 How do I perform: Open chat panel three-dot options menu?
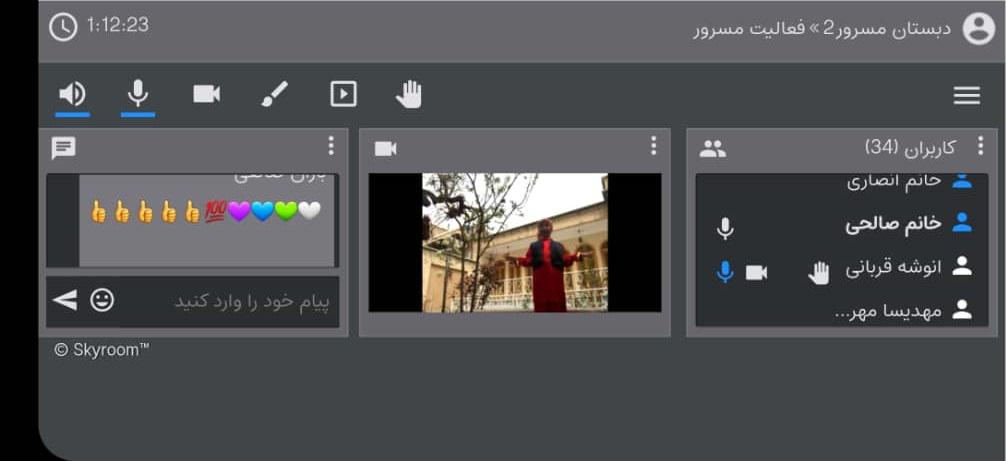(330, 146)
